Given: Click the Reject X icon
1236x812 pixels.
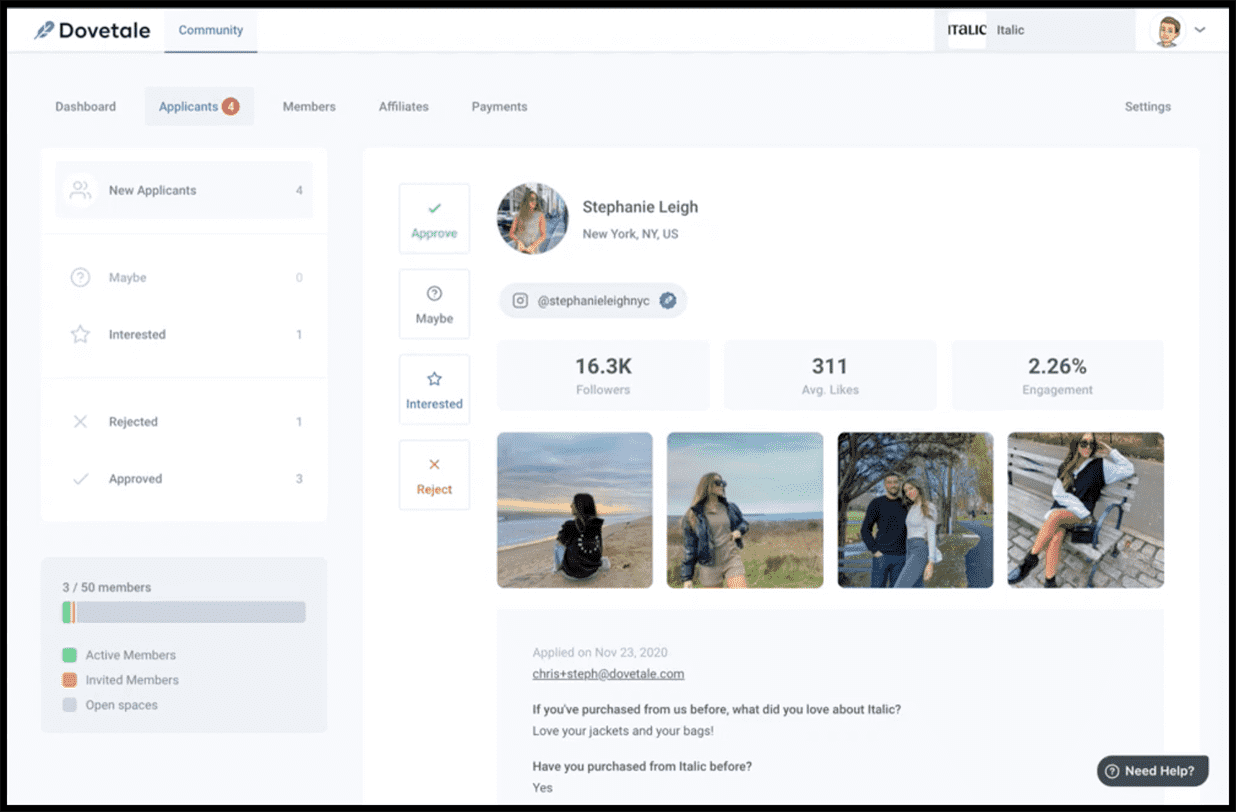Looking at the screenshot, I should pyautogui.click(x=434, y=464).
